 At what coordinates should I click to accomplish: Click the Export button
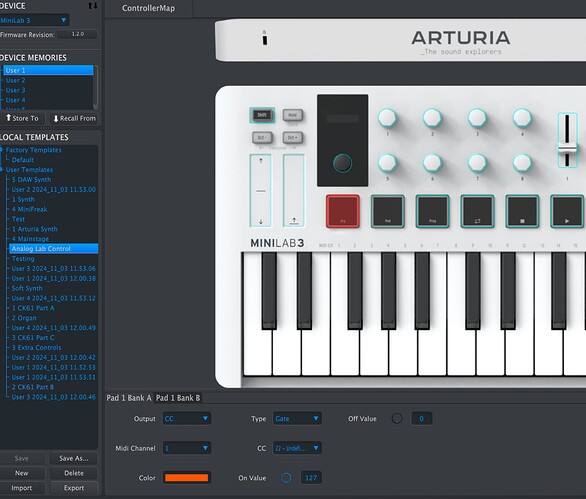tap(74, 488)
